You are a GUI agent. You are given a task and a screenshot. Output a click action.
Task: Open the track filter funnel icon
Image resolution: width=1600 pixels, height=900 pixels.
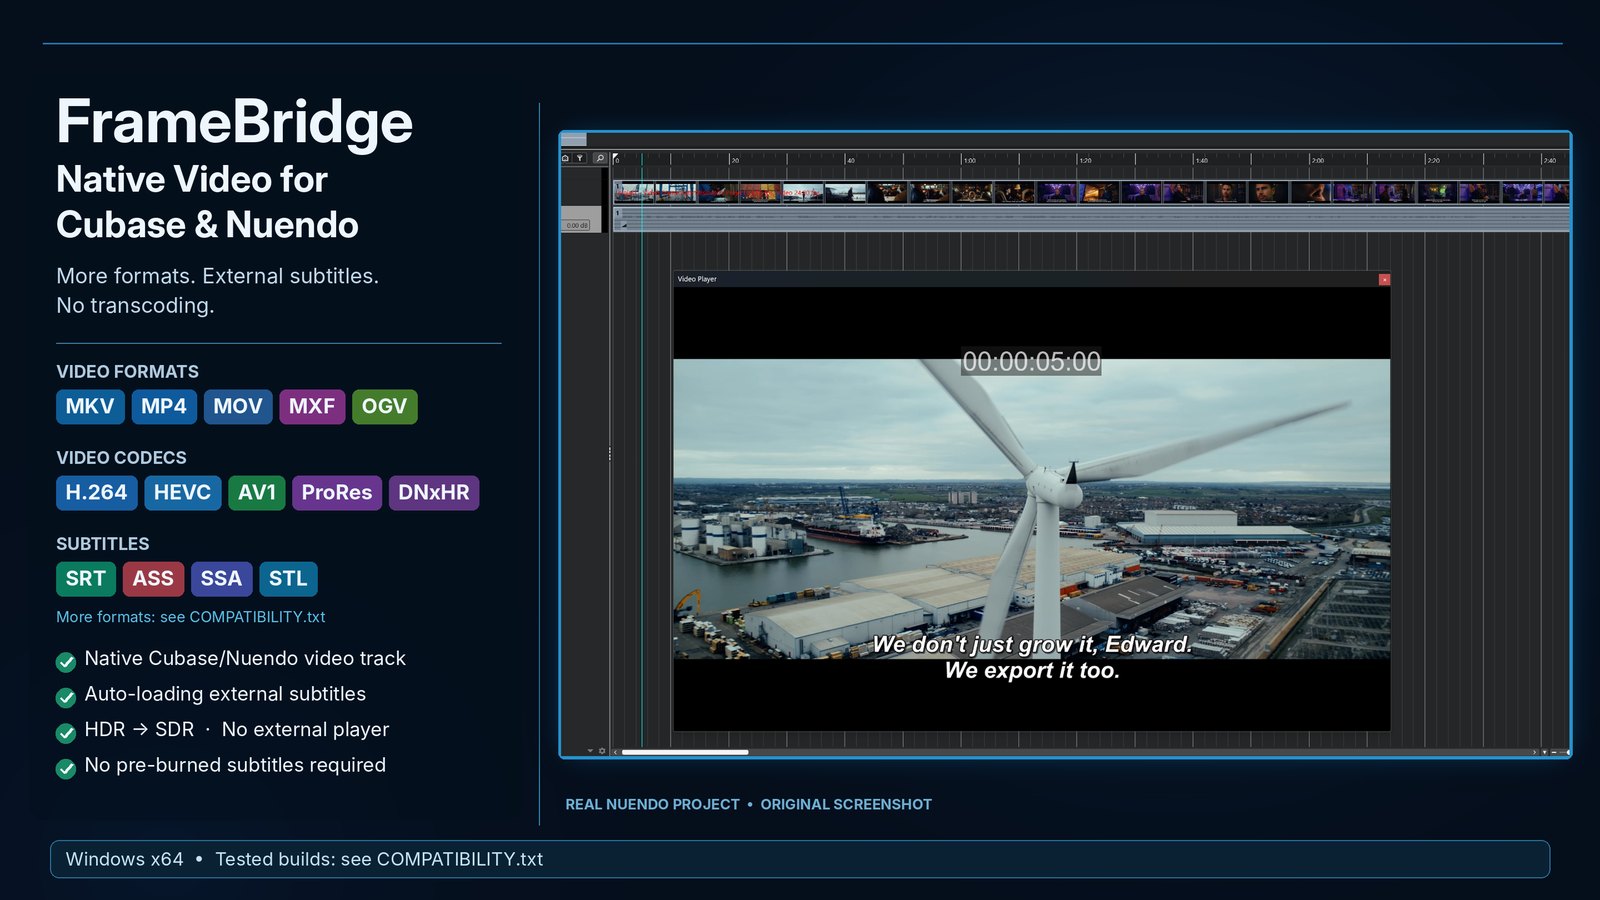(x=580, y=158)
